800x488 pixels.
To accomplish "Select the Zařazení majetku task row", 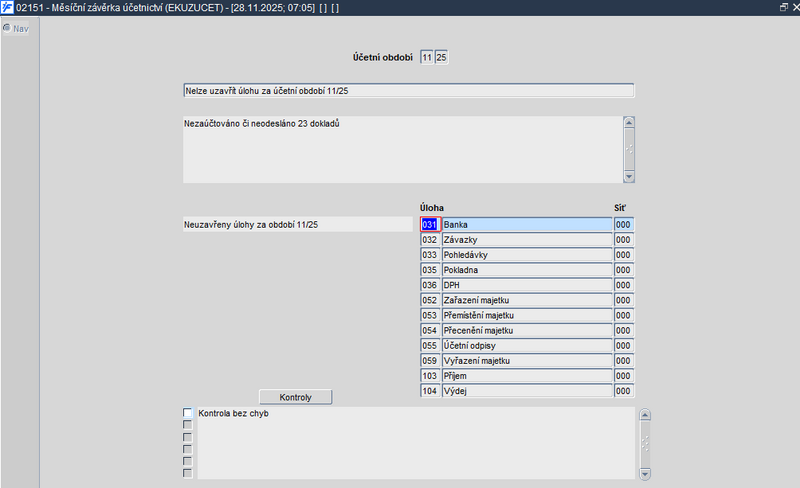I will (527, 300).
